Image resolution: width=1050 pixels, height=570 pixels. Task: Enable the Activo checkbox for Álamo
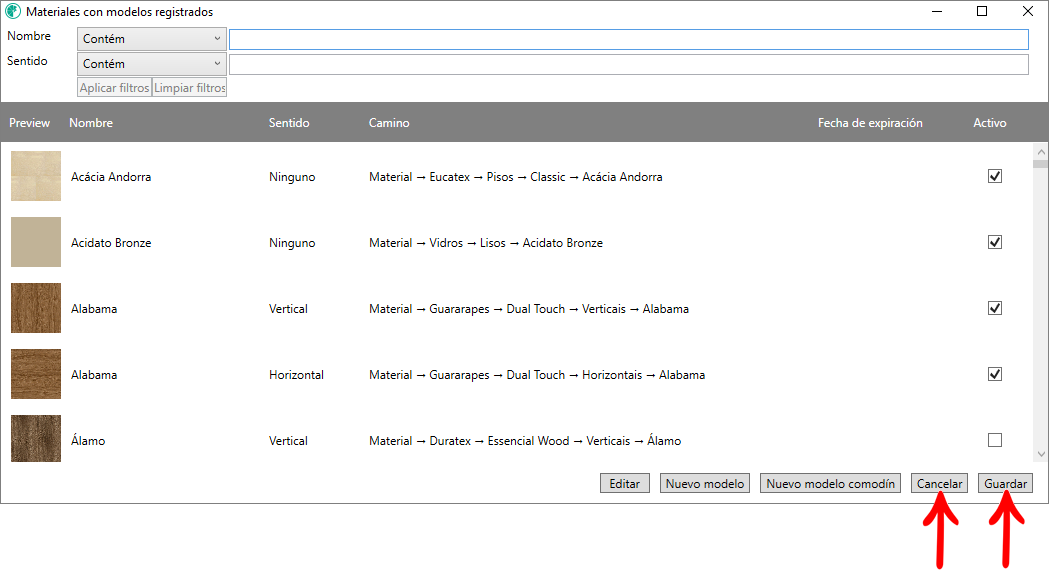pyautogui.click(x=994, y=440)
